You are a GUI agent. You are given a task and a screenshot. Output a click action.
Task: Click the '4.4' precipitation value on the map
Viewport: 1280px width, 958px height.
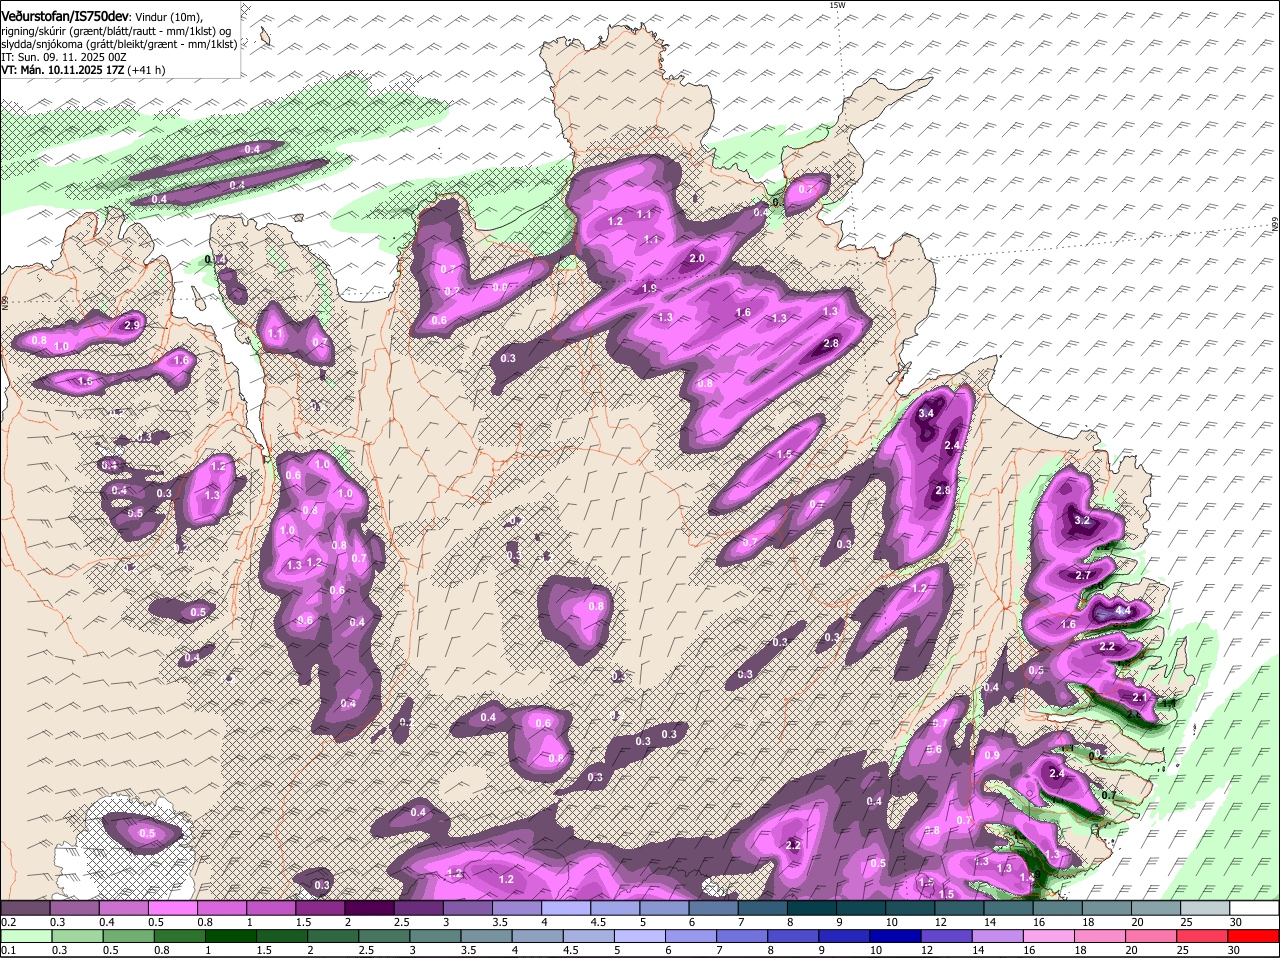(x=1122, y=610)
